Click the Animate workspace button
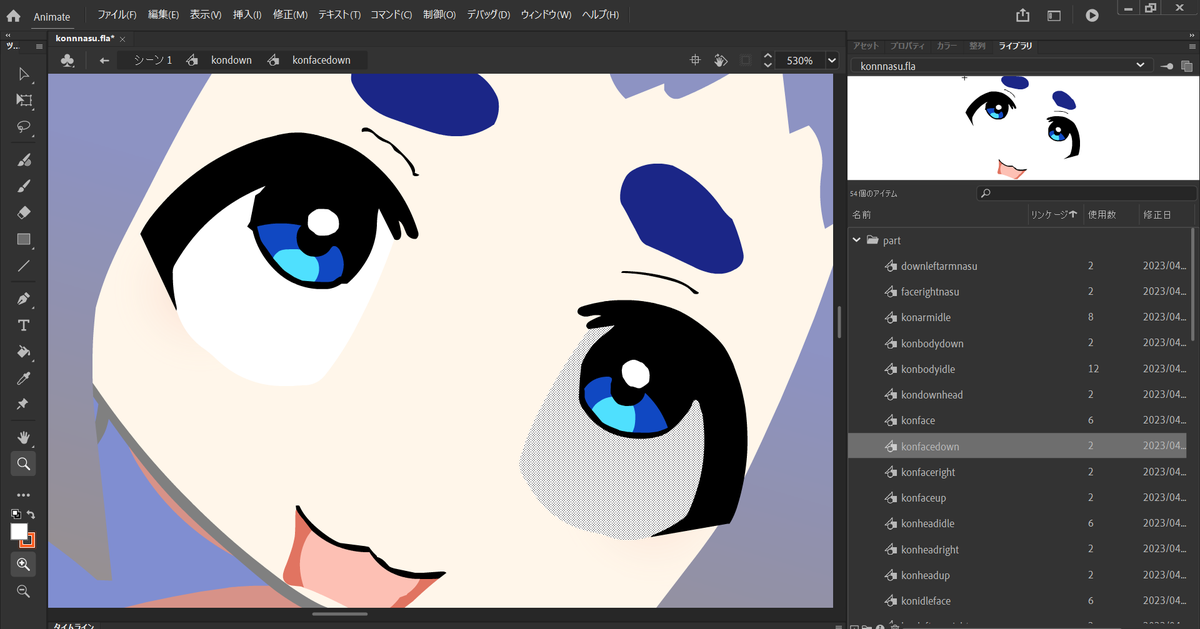 tap(52, 16)
